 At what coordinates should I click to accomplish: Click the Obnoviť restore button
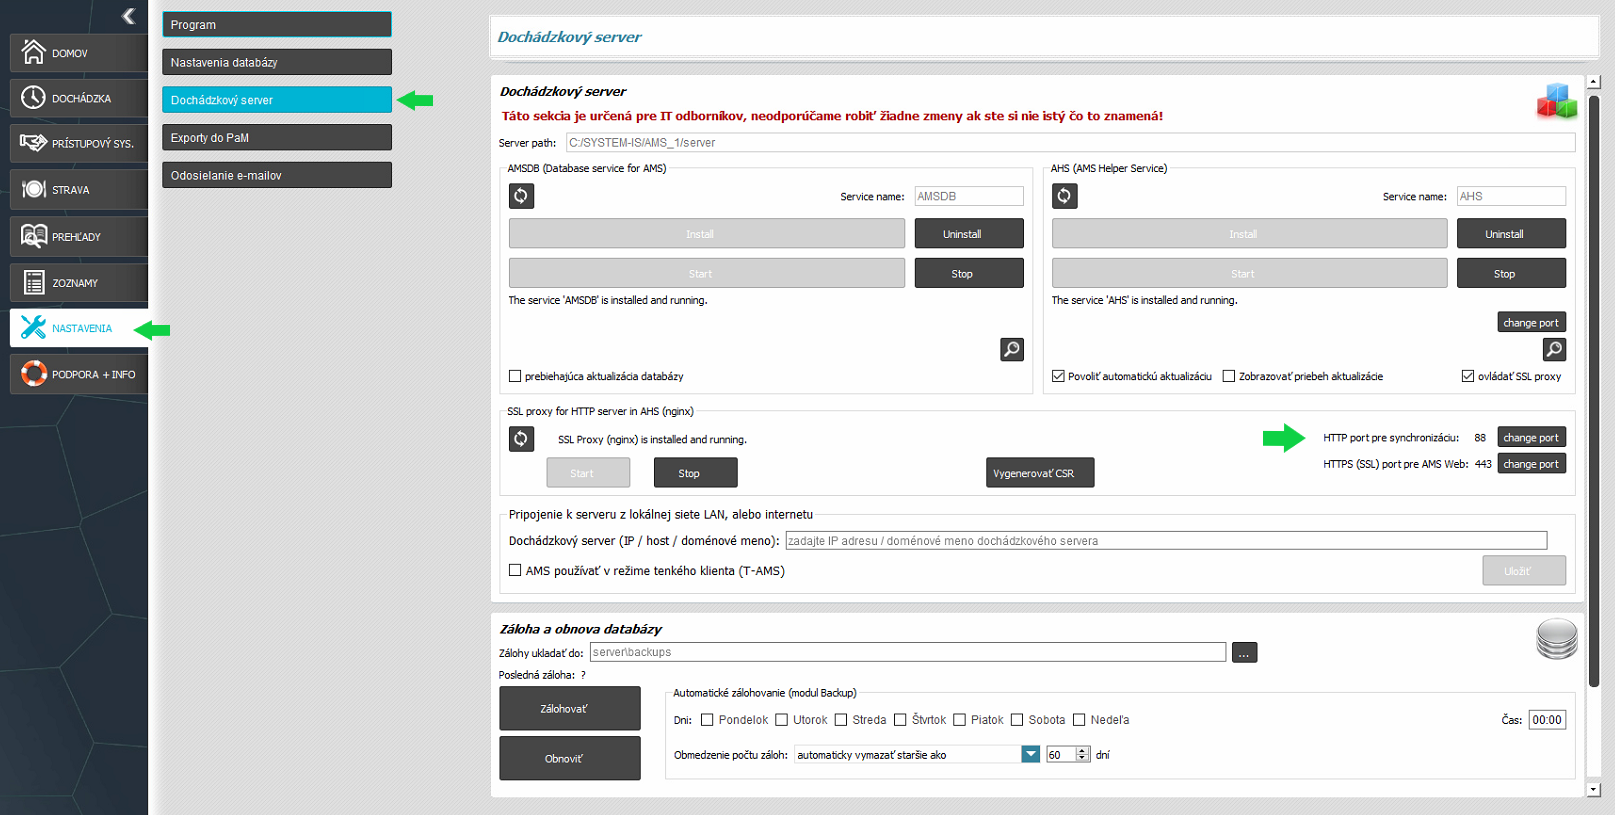pos(570,758)
